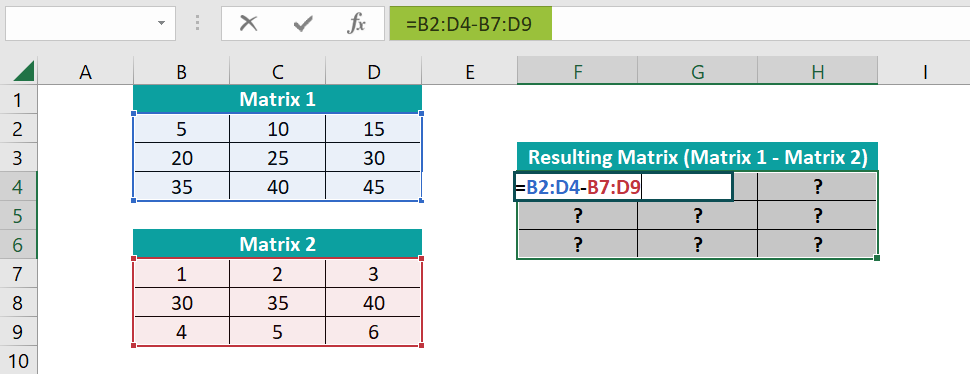The image size is (970, 374).
Task: Click the Matrix 2 title cell
Action: pyautogui.click(x=277, y=244)
